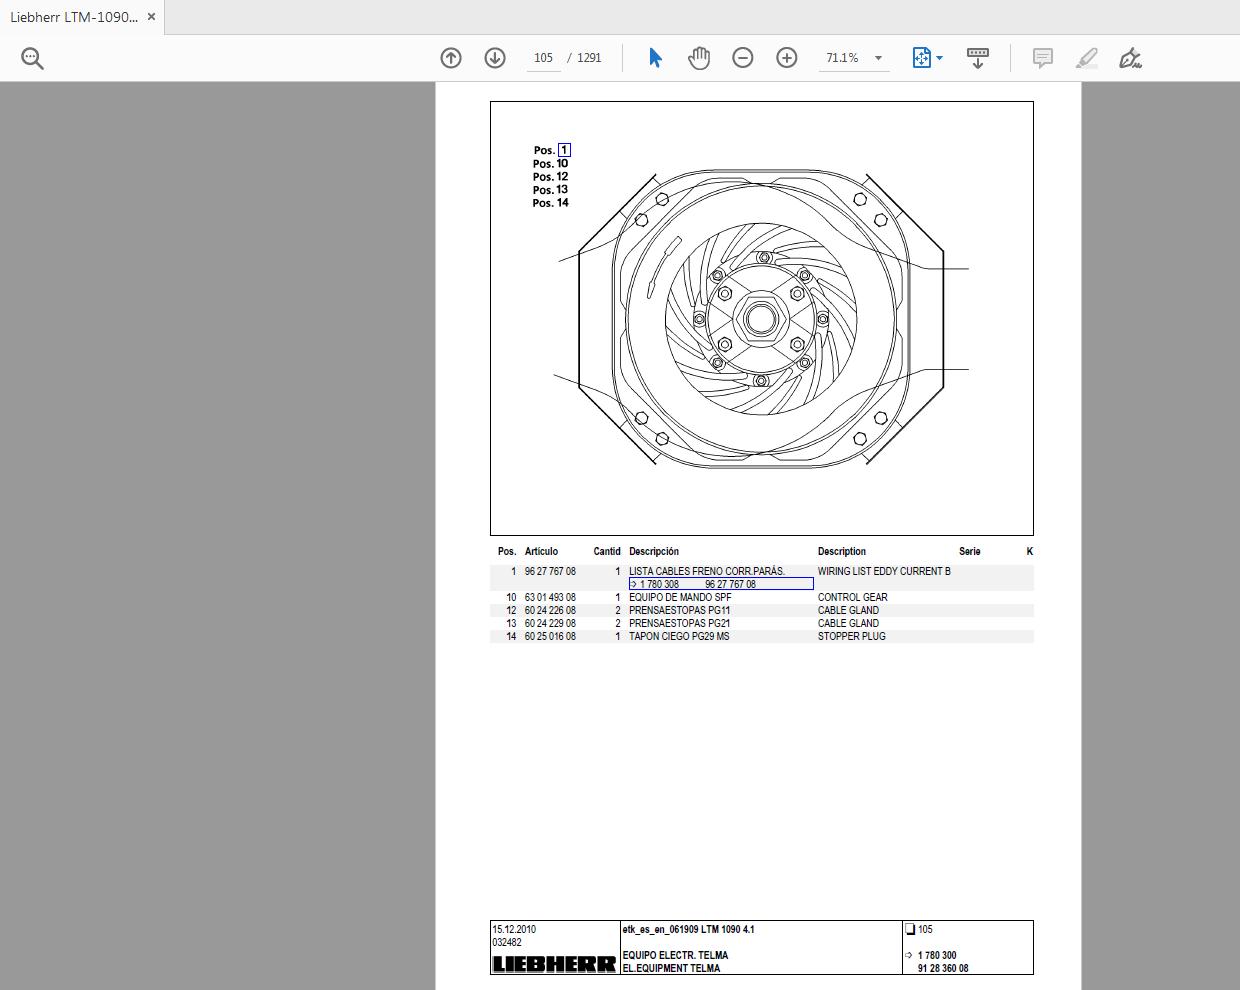Add a comment with the note icon
Image resolution: width=1240 pixels, height=990 pixels.
1042,58
